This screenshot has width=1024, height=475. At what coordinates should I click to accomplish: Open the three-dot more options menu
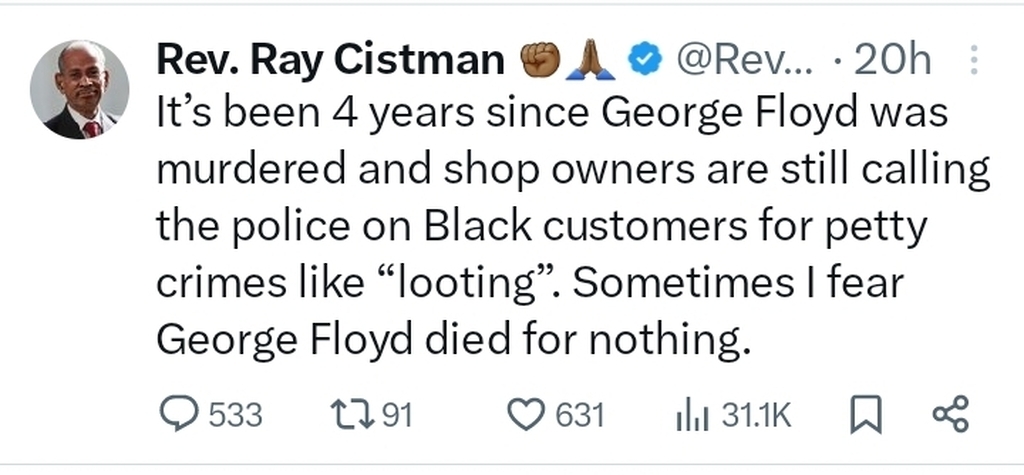pos(975,62)
